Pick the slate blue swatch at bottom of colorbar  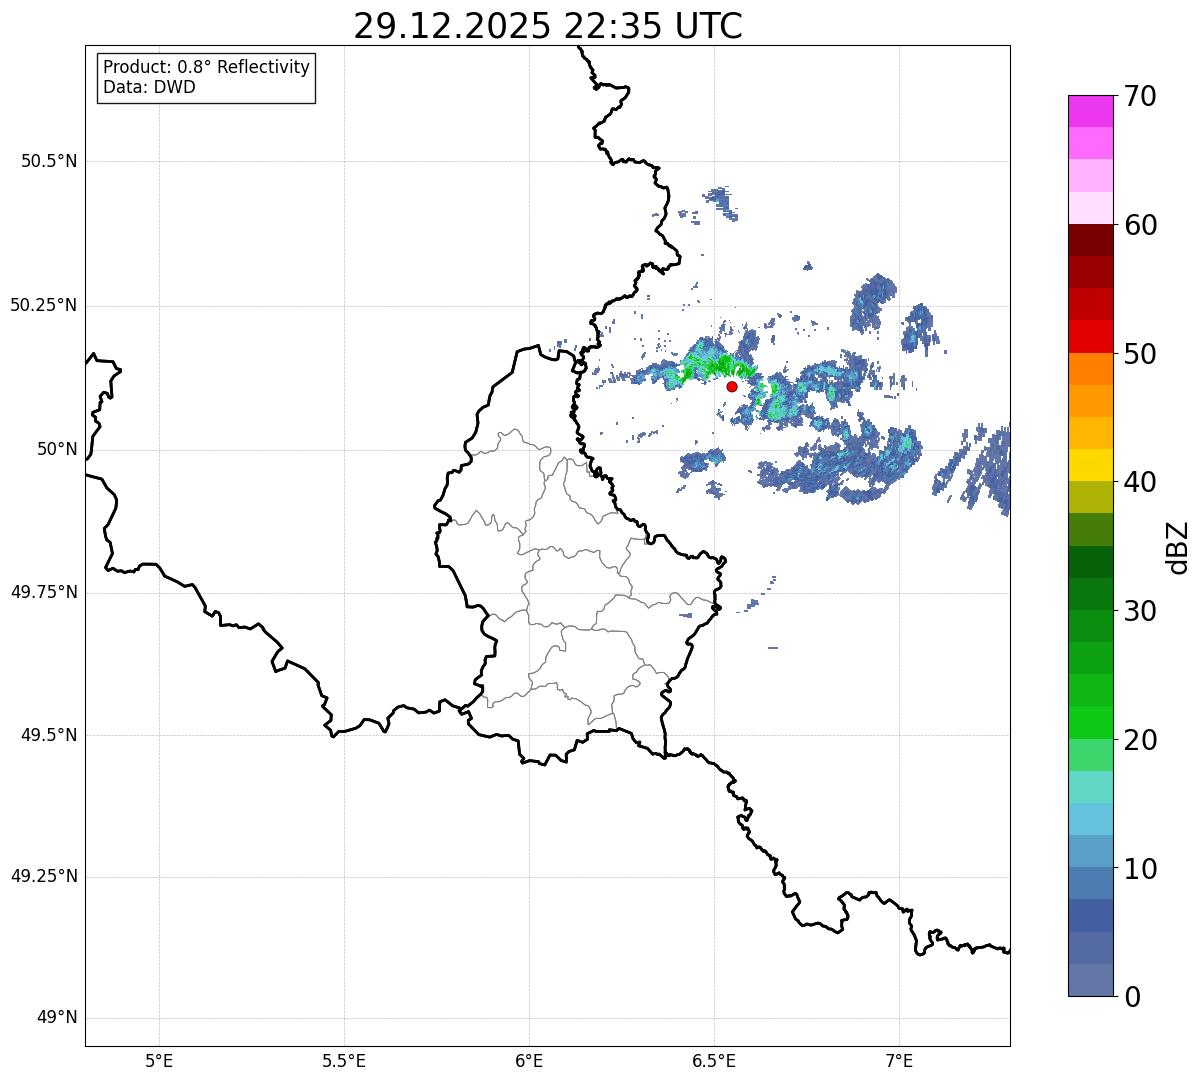point(1090,980)
